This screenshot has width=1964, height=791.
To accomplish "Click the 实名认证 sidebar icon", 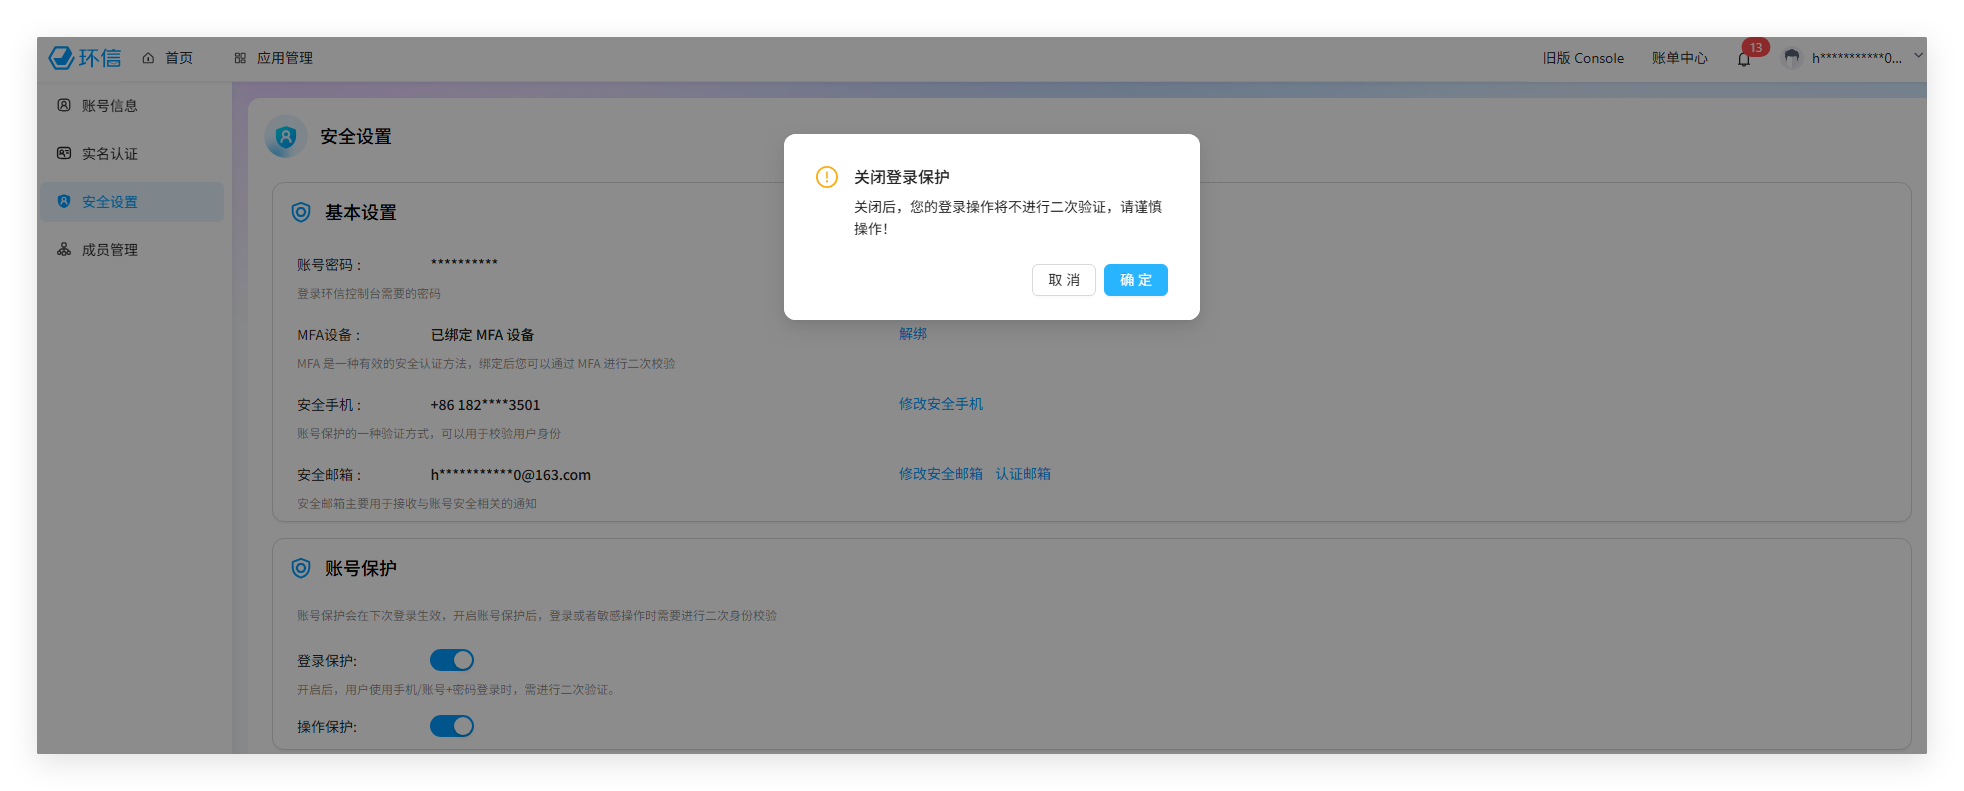I will pyautogui.click(x=64, y=153).
